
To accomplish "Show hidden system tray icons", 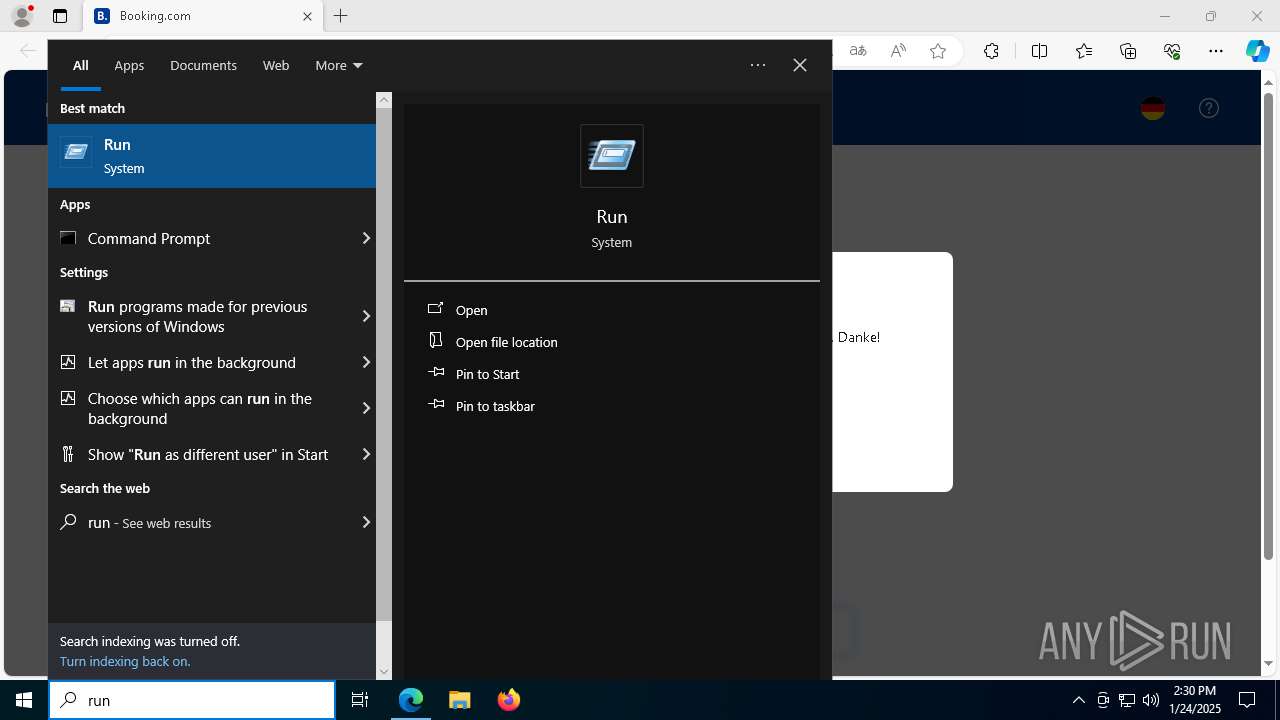I will [x=1078, y=700].
